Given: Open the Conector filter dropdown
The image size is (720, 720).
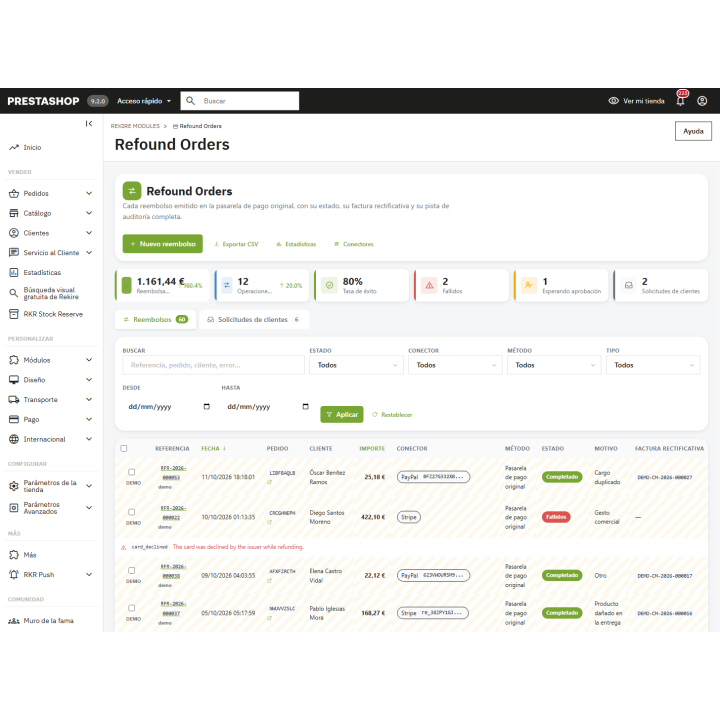Looking at the screenshot, I should point(455,365).
